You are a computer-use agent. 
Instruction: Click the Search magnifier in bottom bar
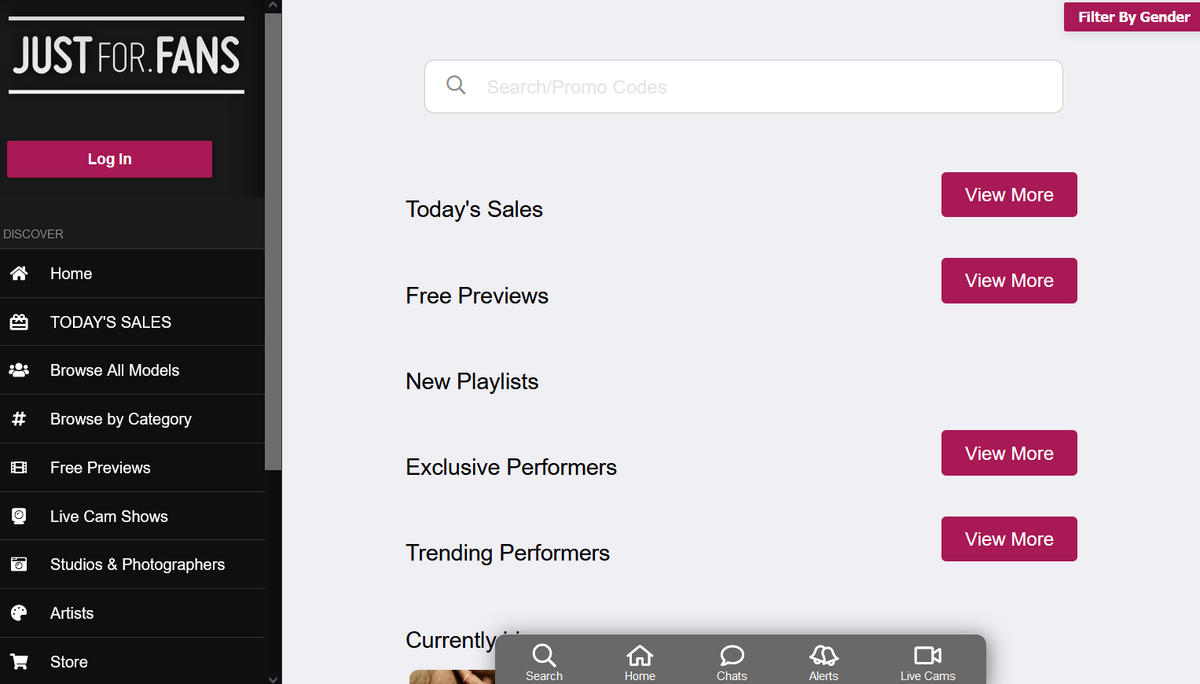coord(544,656)
